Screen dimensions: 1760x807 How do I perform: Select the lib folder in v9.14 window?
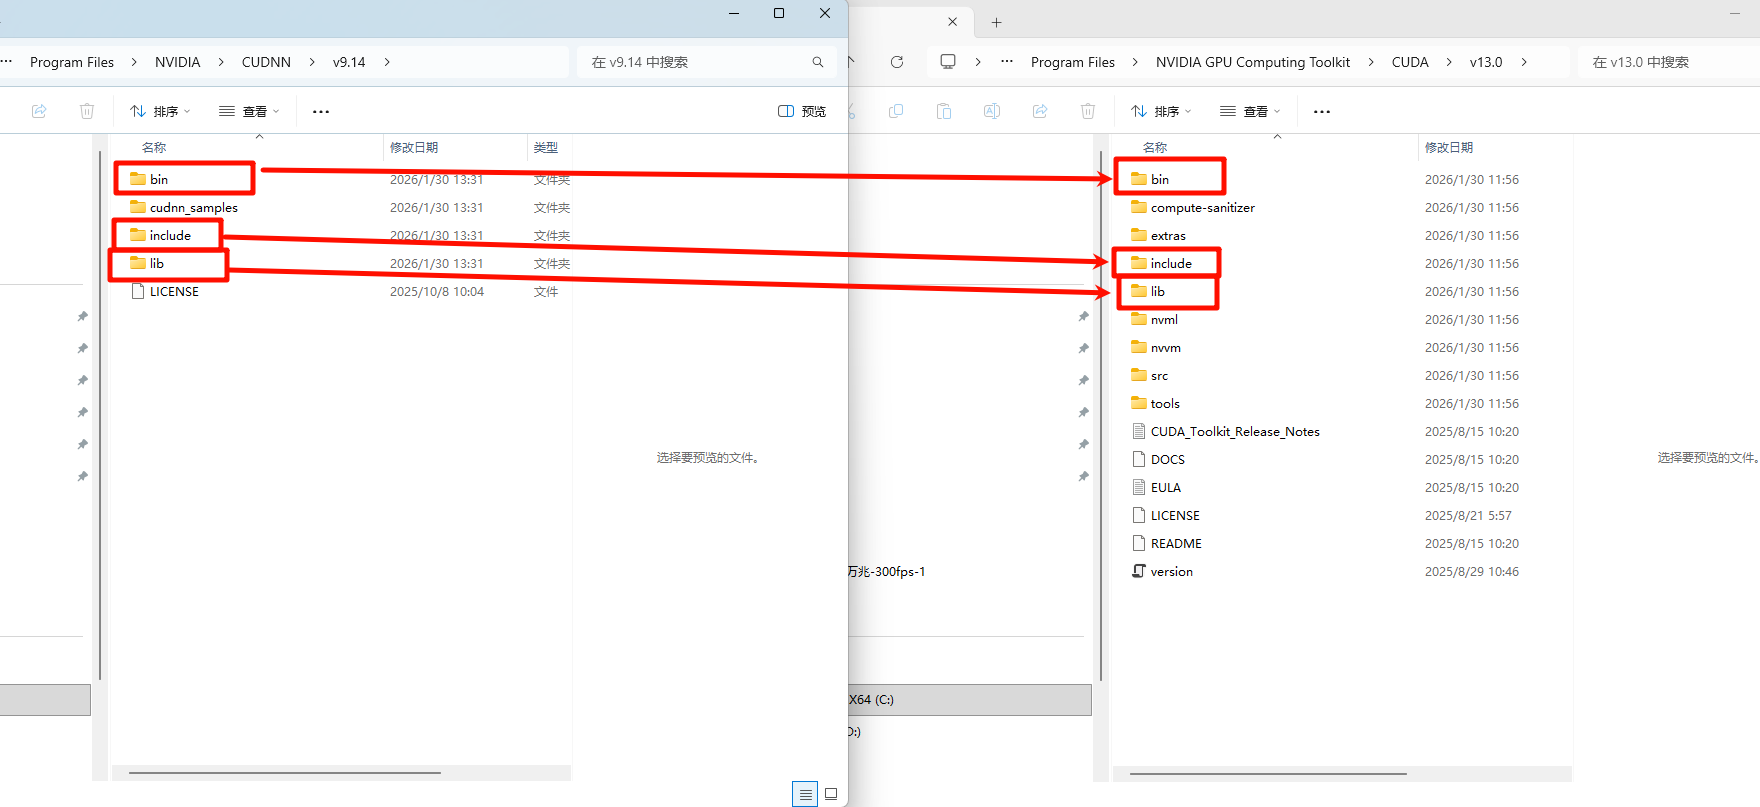click(x=156, y=263)
